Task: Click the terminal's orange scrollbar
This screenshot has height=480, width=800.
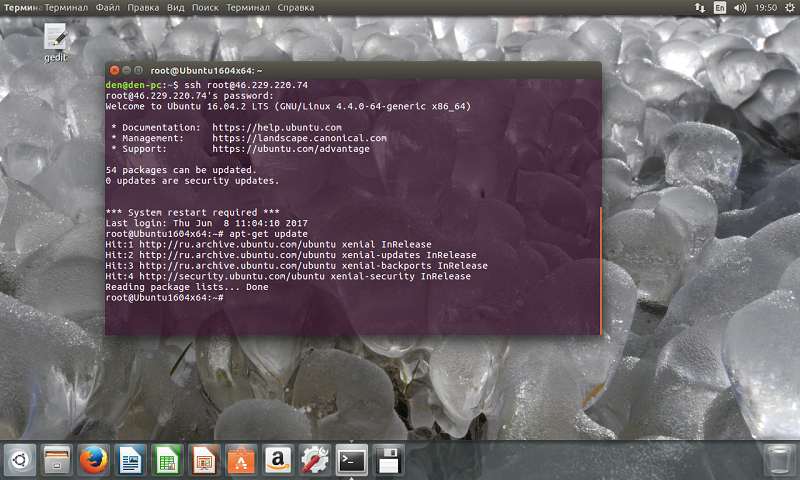Action: (601, 270)
